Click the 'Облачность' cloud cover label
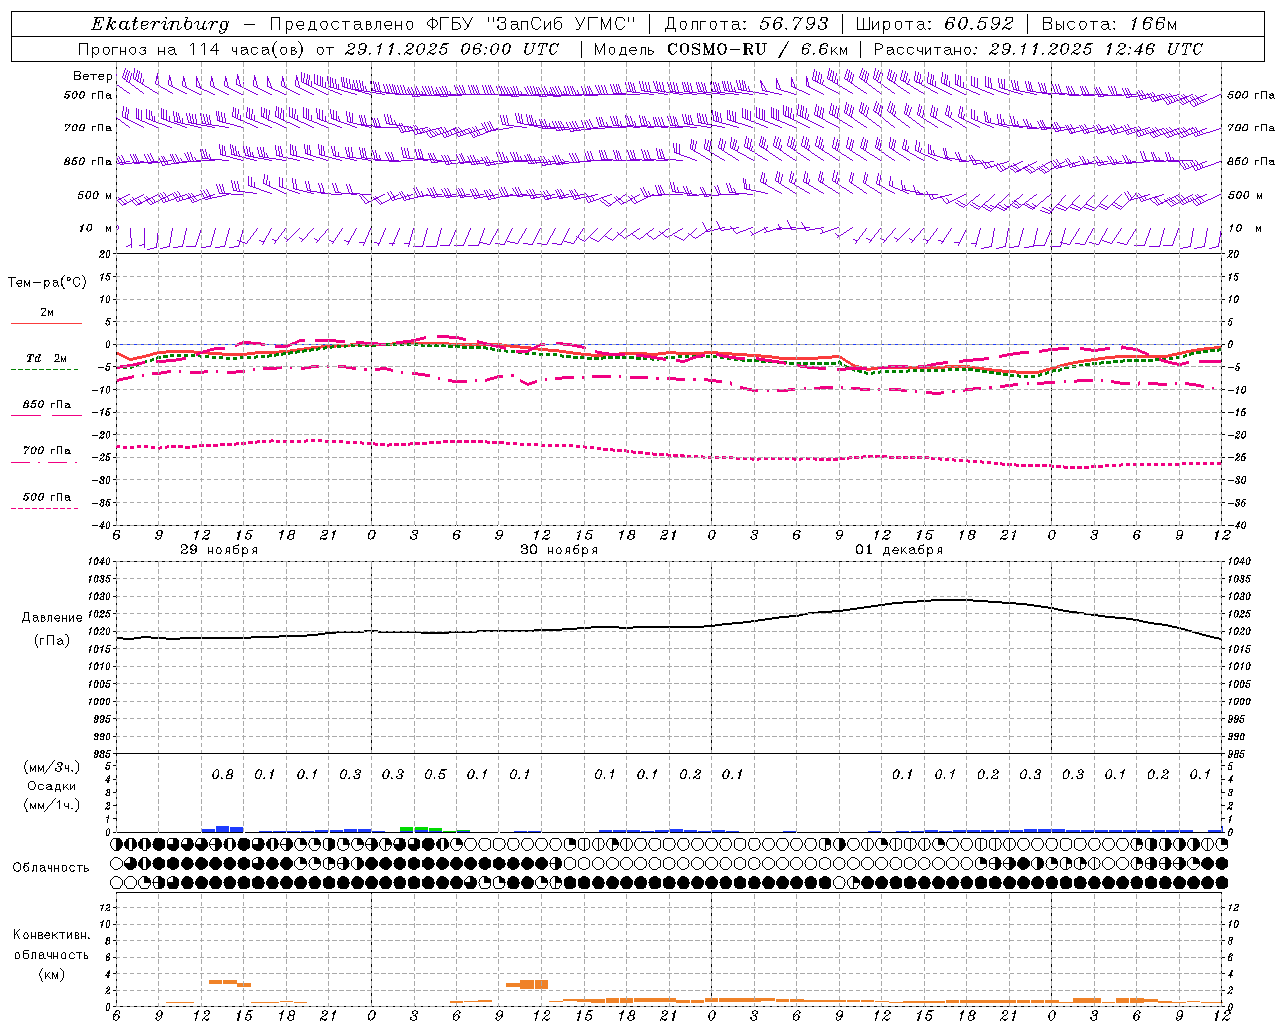This screenshot has height=1024, width=1280. pyautogui.click(x=51, y=868)
